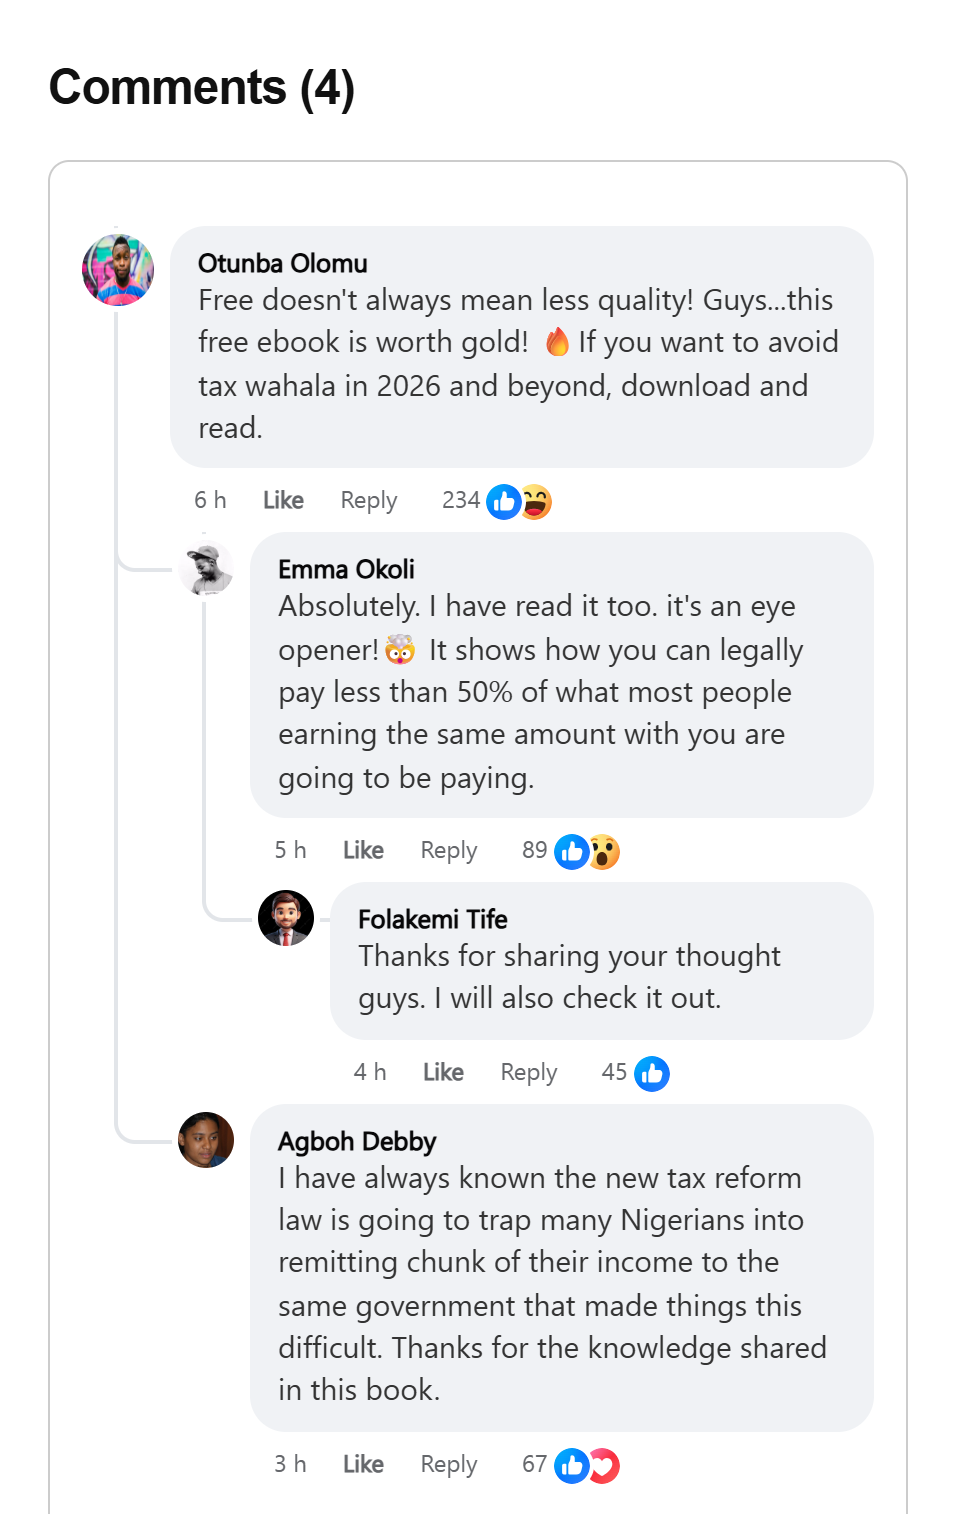This screenshot has width=956, height=1514.
Task: Click thumbs-up reaction icon on Folakemi's comment
Action: tap(652, 1074)
